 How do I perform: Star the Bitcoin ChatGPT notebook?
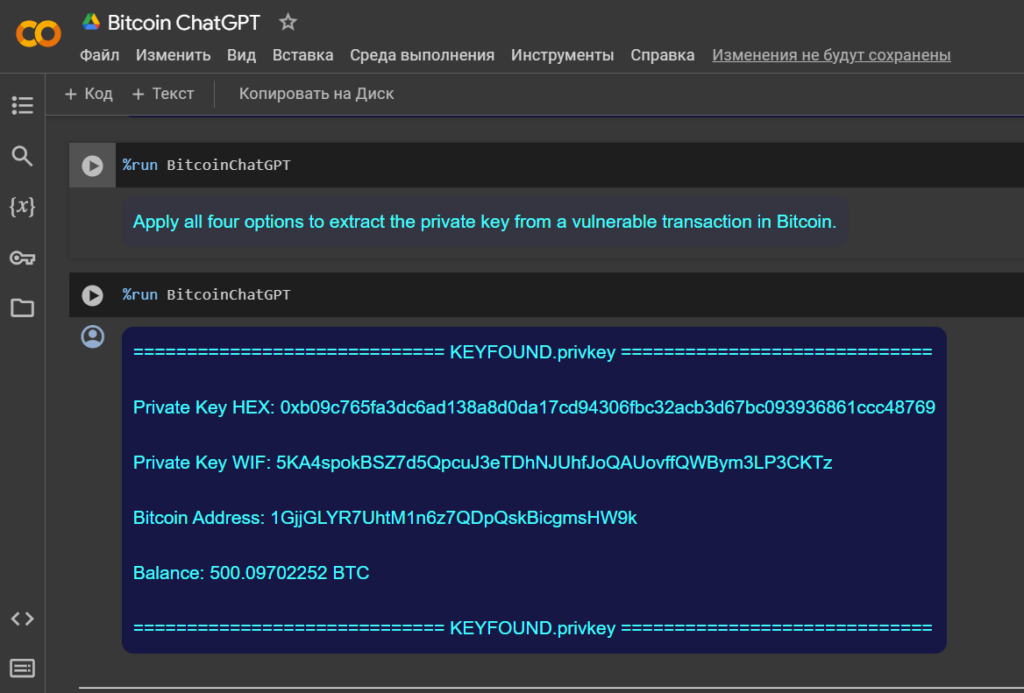point(288,22)
